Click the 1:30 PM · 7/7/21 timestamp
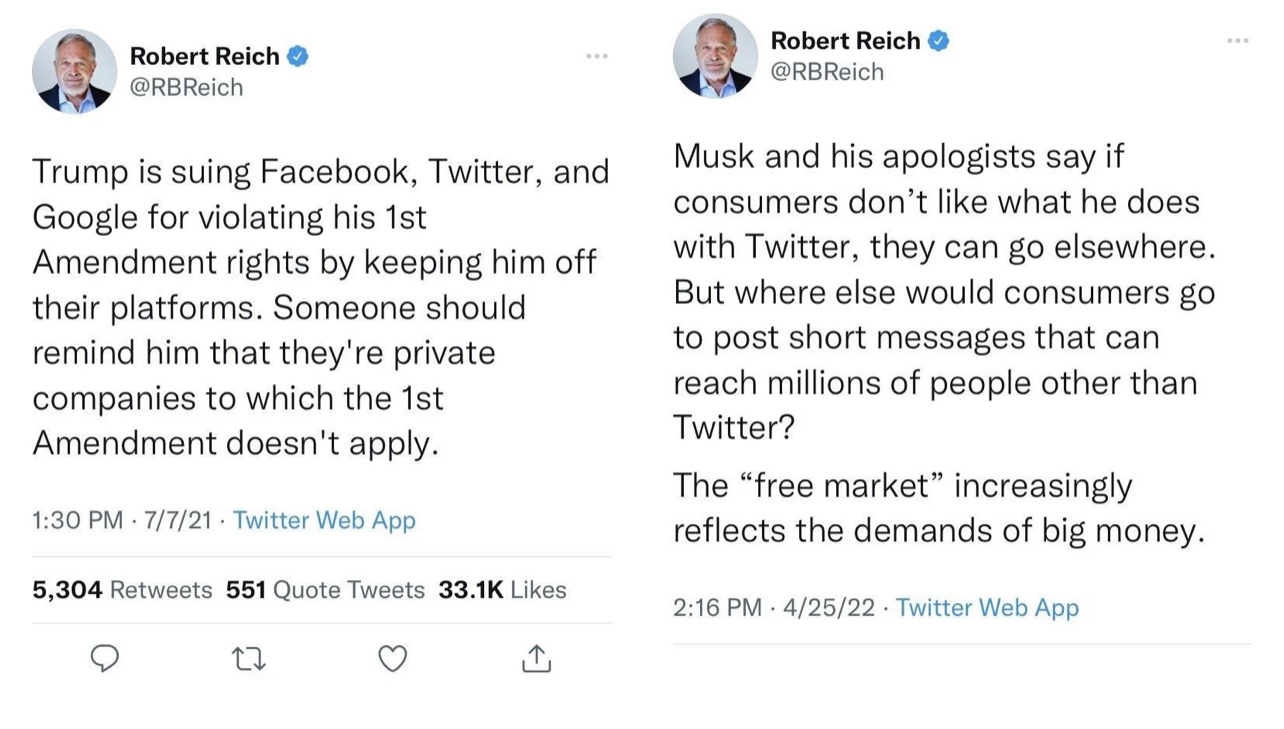This screenshot has width=1284, height=729. click(122, 520)
